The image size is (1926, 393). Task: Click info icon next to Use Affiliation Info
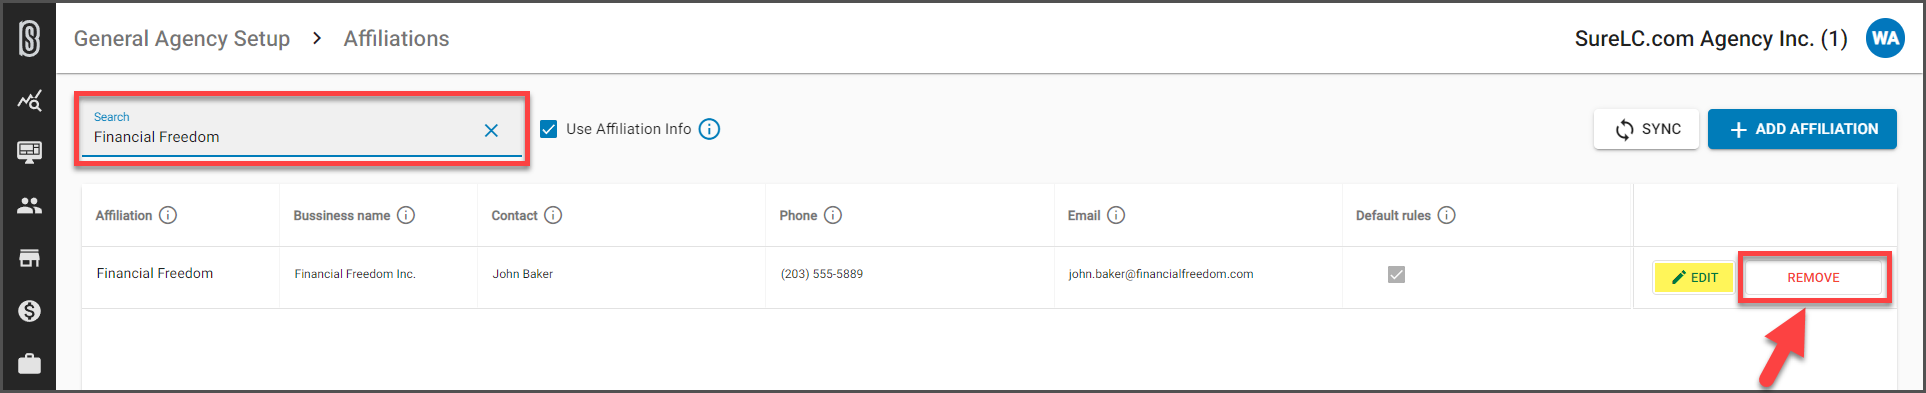(x=709, y=129)
